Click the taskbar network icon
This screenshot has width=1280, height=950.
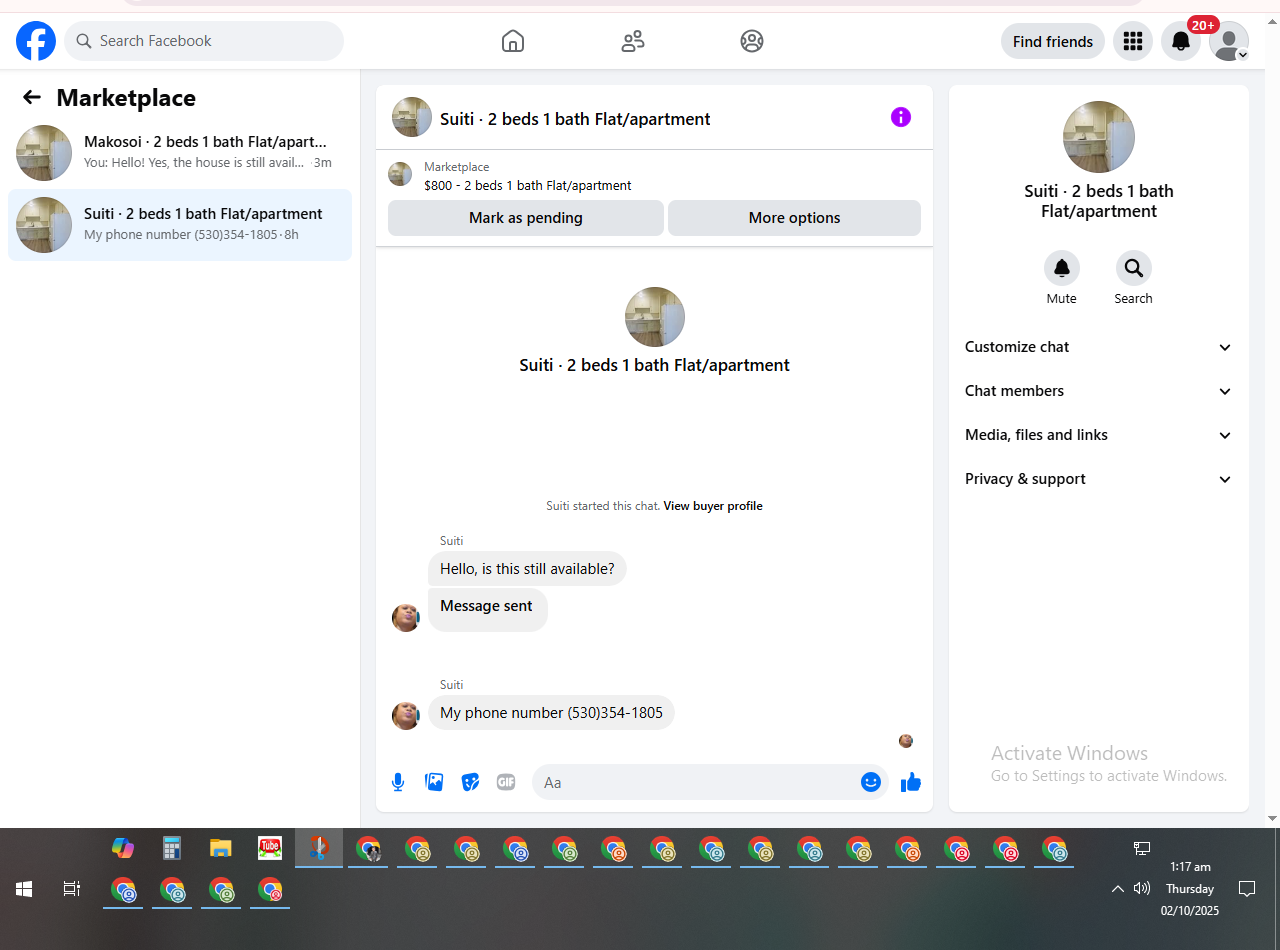point(1142,848)
